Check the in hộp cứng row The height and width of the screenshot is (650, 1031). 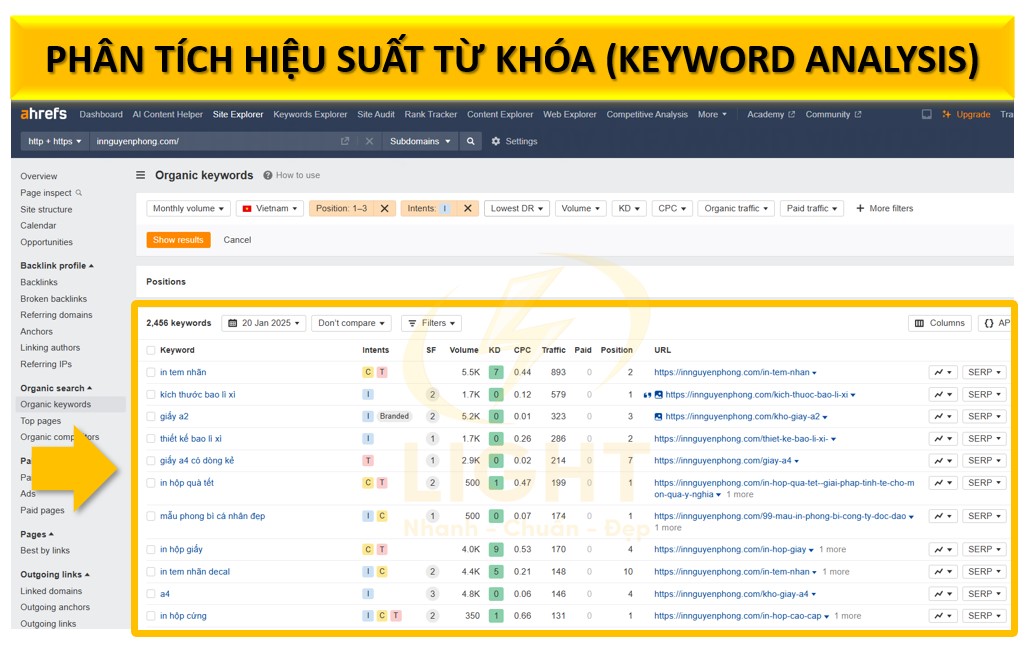coord(151,616)
